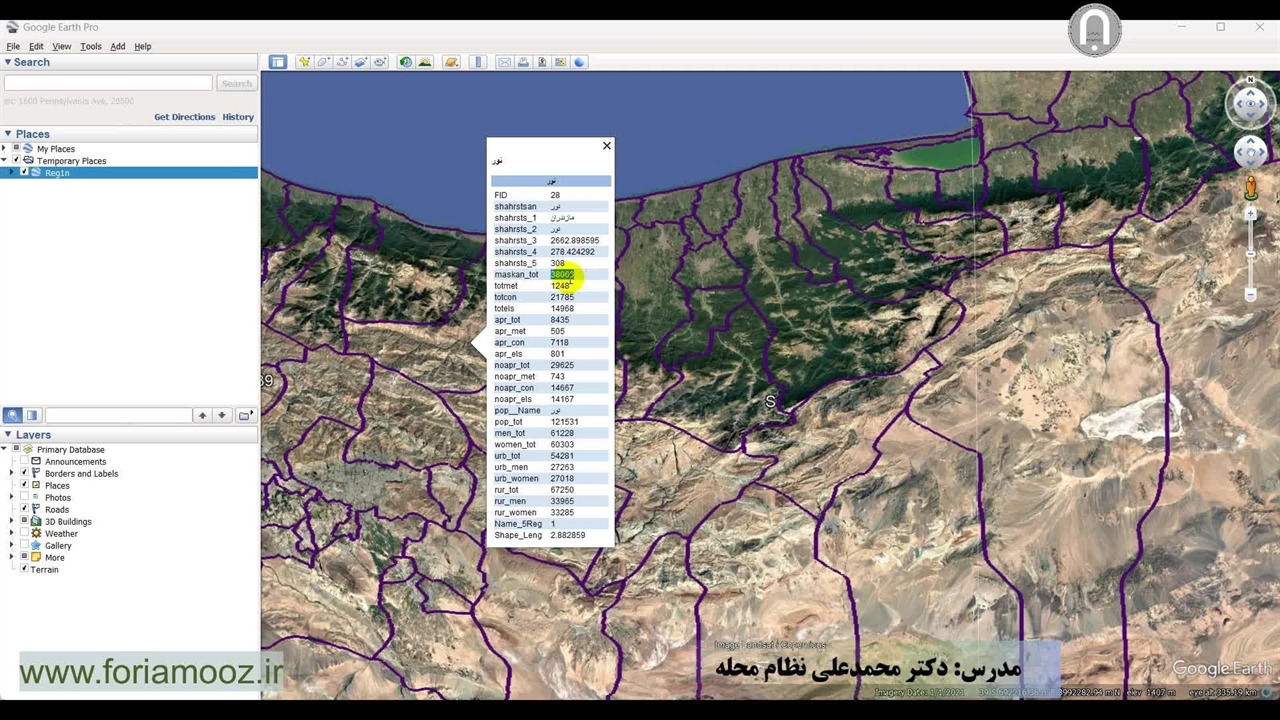Close the feature info balloon
The height and width of the screenshot is (720, 1280).
(606, 146)
